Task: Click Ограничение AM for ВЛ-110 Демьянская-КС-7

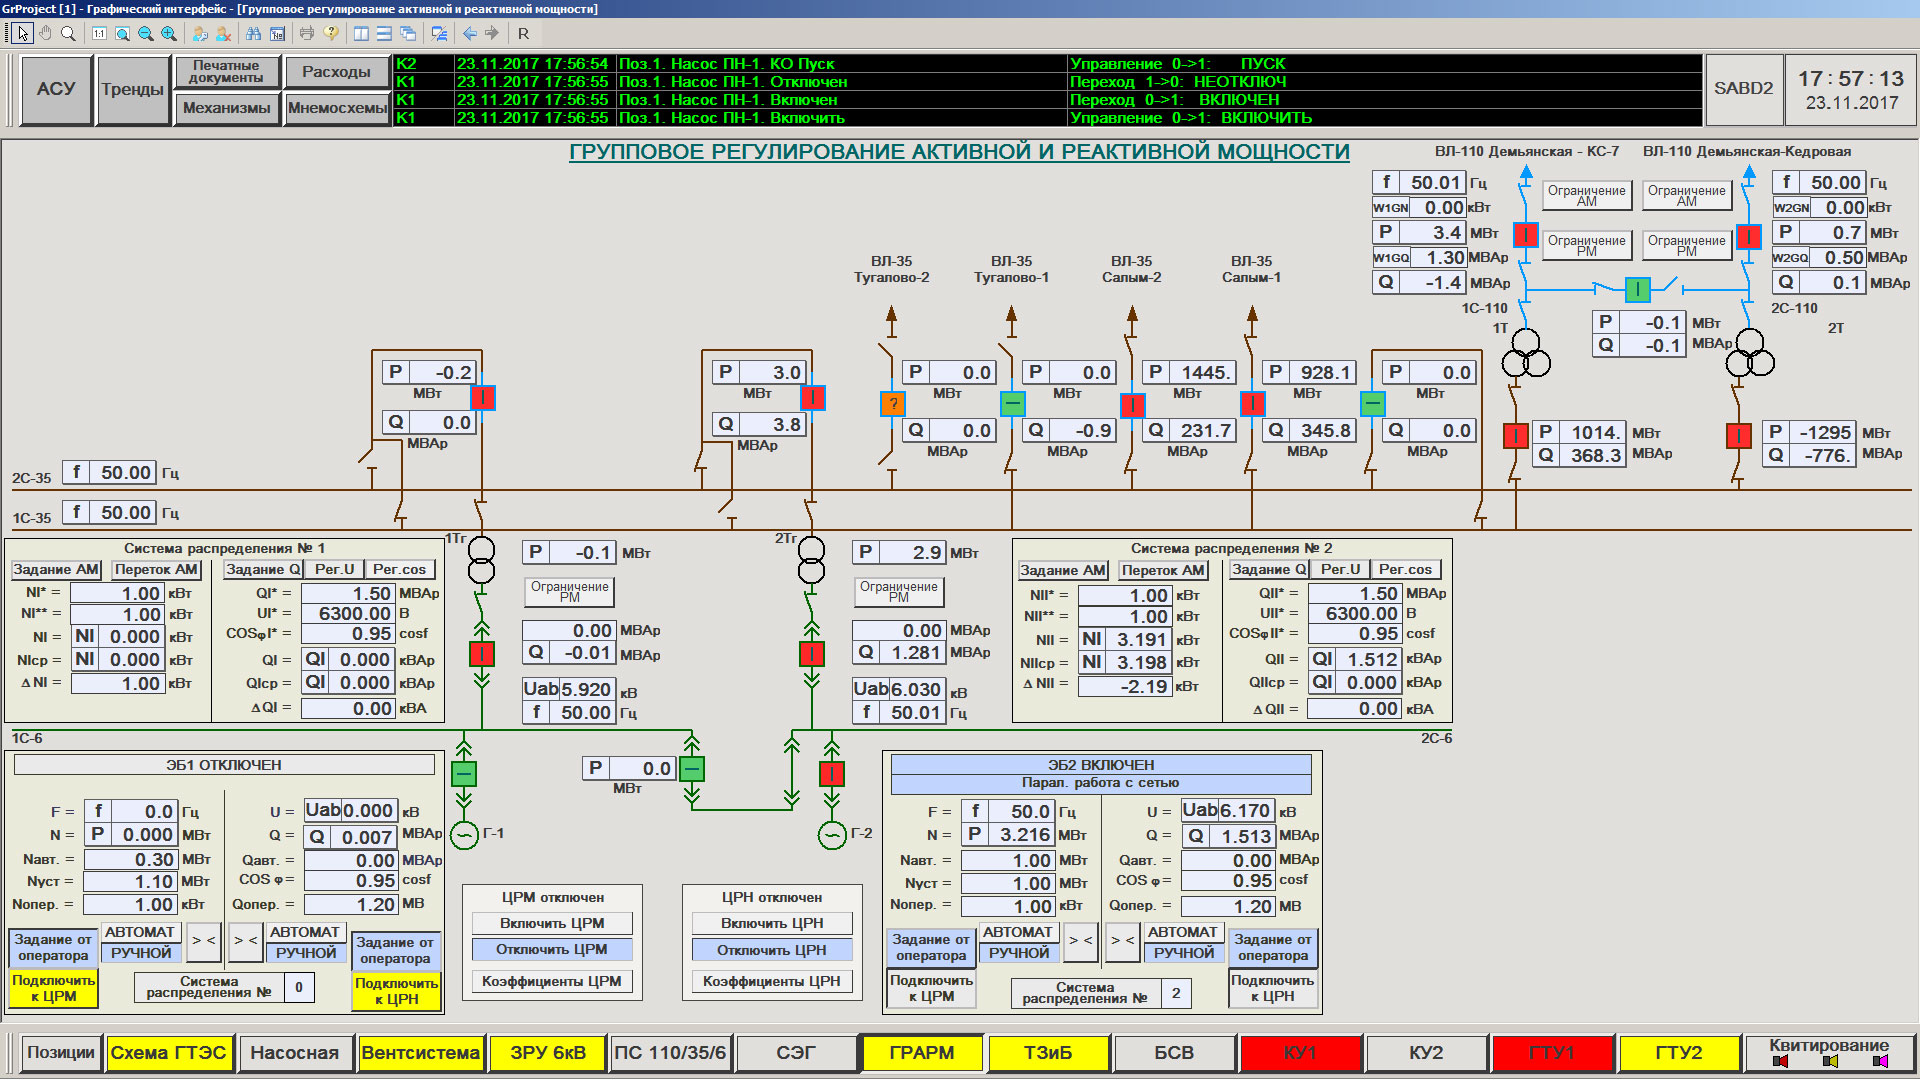Action: [x=1586, y=195]
